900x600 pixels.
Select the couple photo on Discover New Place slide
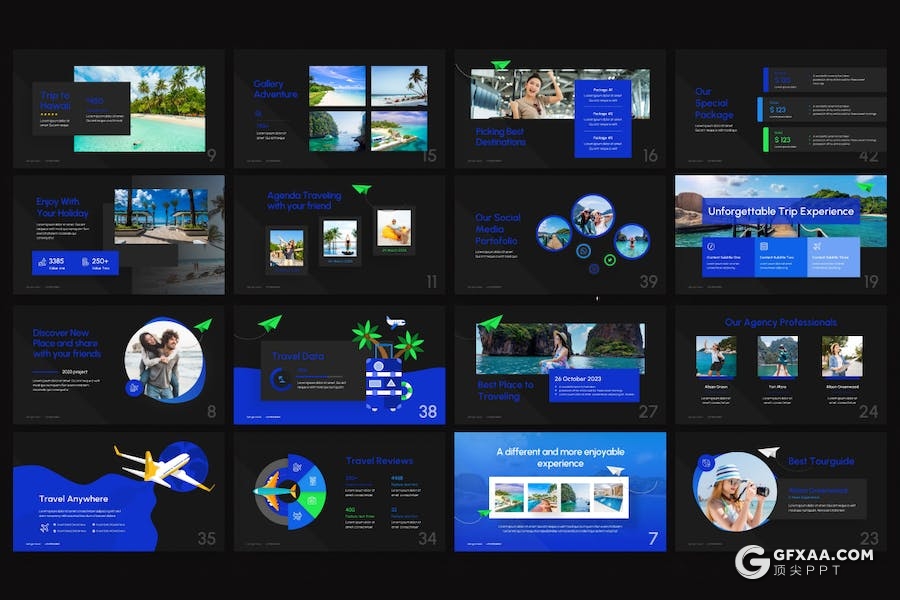(x=163, y=358)
